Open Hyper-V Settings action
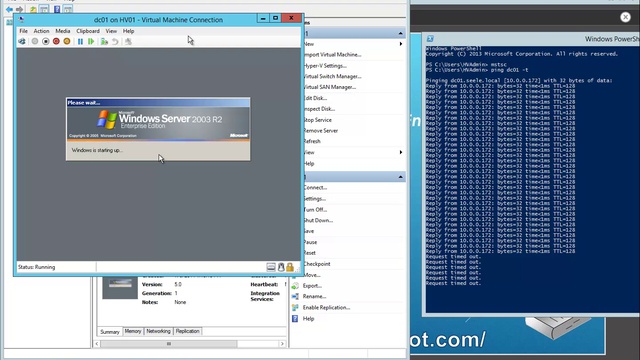 (x=325, y=66)
